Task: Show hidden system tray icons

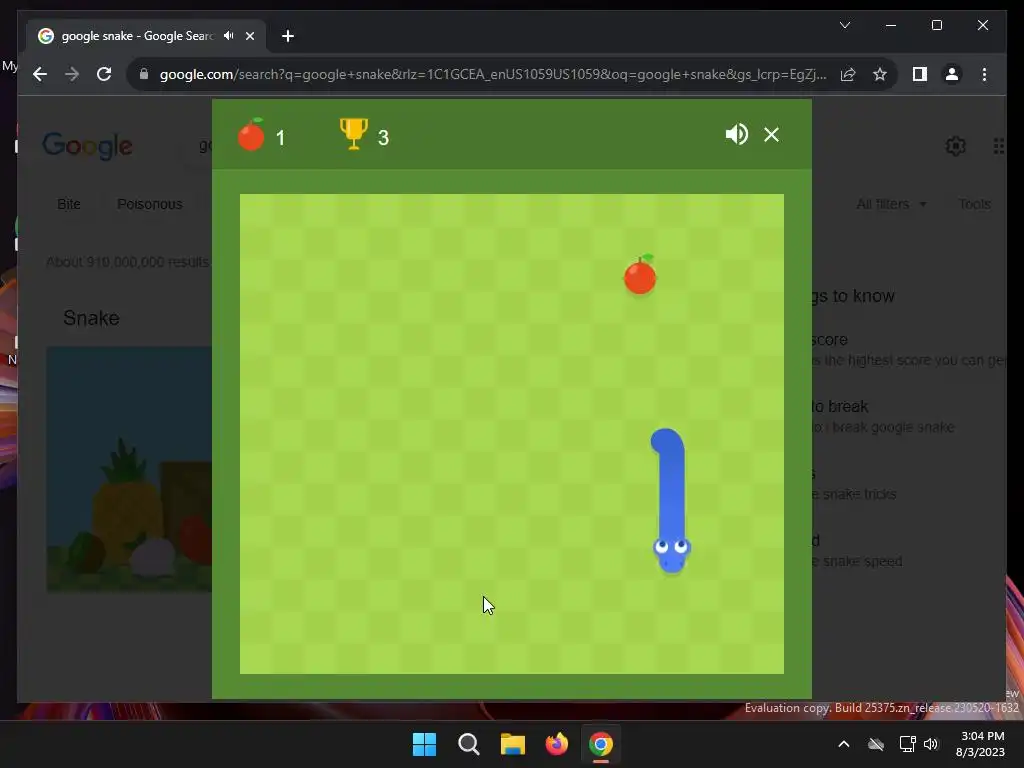Action: (844, 744)
